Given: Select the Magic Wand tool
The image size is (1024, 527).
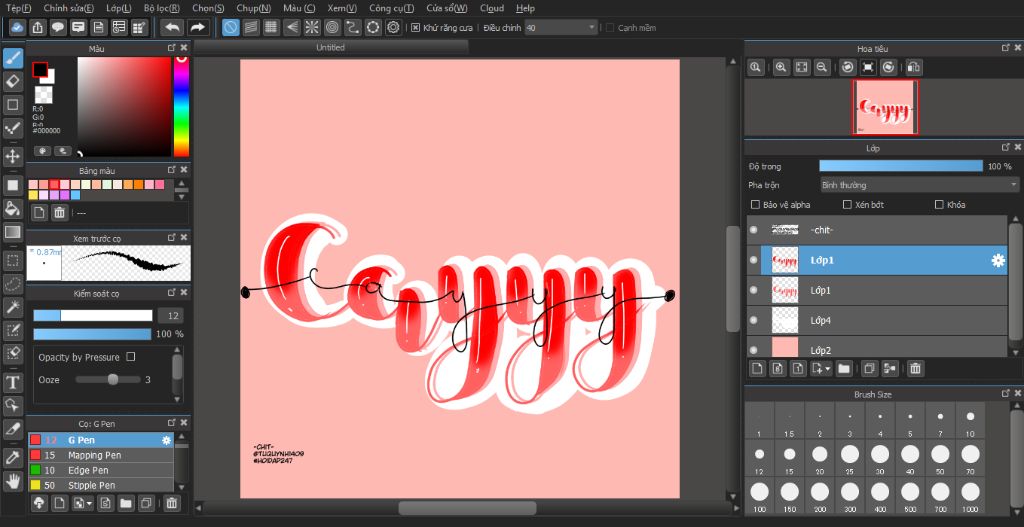Looking at the screenshot, I should 12,307.
